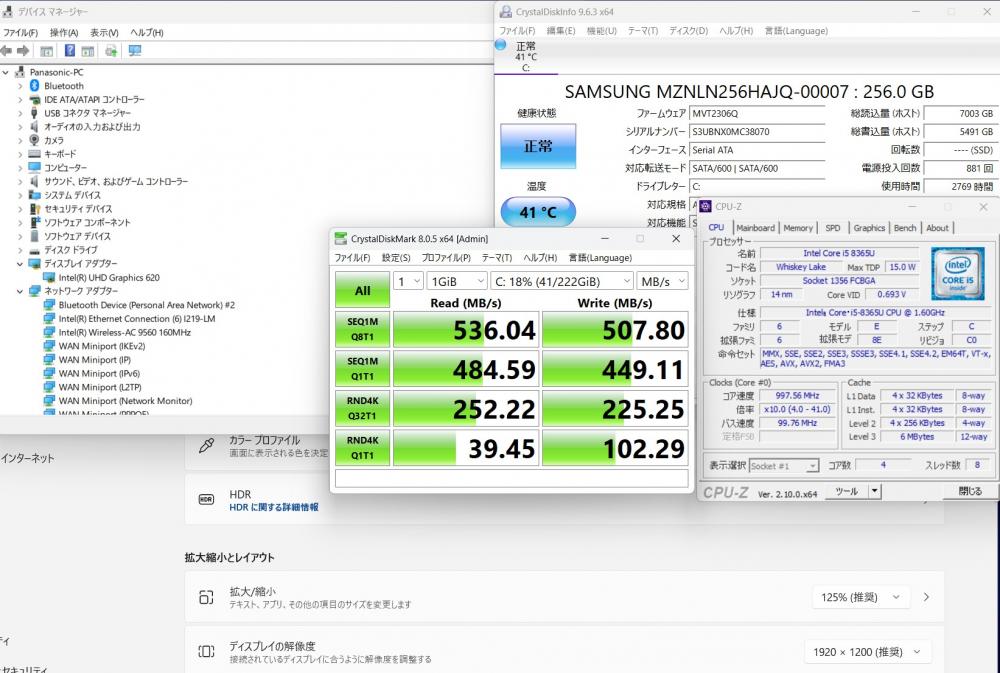The width and height of the screenshot is (1000, 673).
Task: Click the CrystalDiskMark title bar app icon
Action: pyautogui.click(x=341, y=239)
